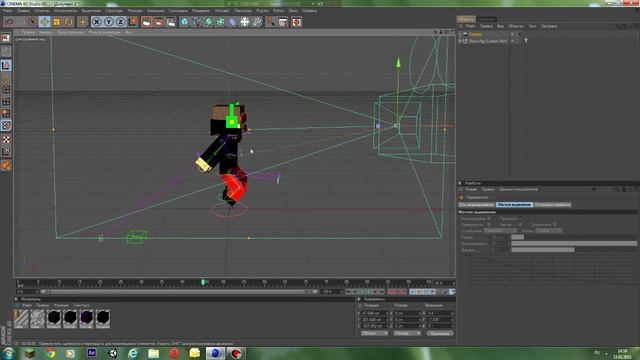Select the Scale tool in the toolbar
The width and height of the screenshot is (640, 360).
(x=56, y=22)
